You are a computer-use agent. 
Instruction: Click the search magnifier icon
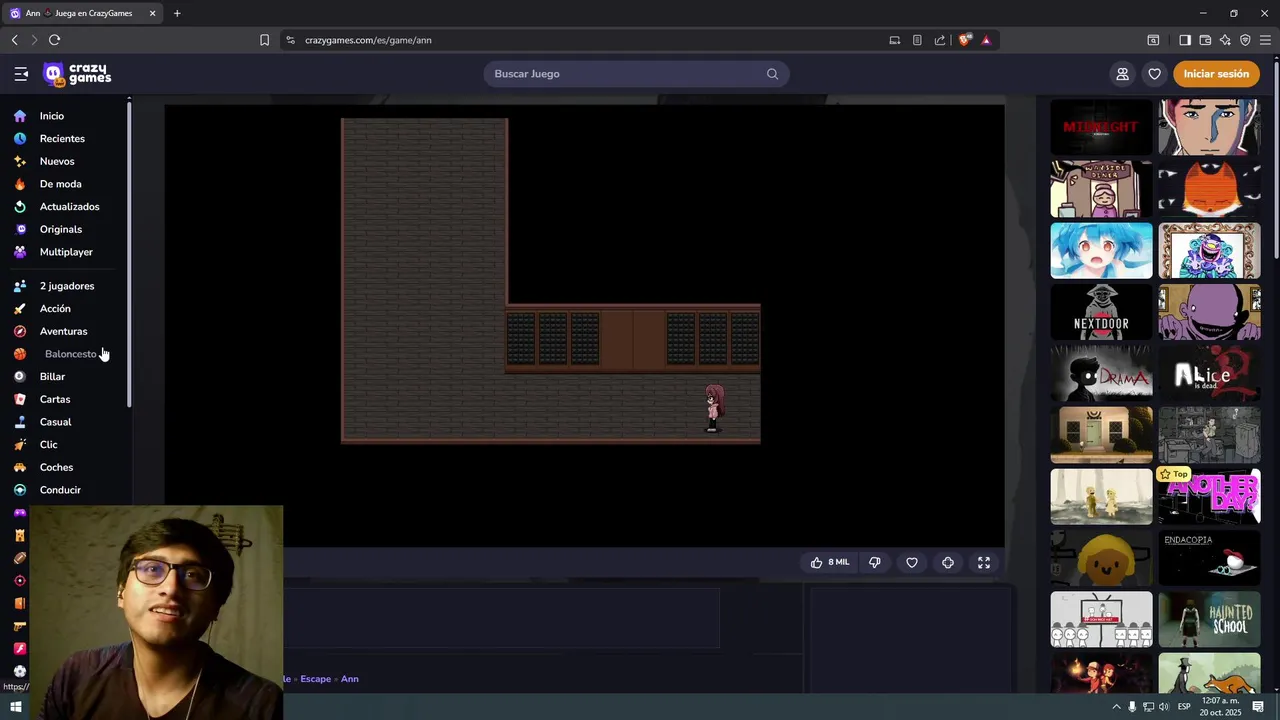click(772, 74)
